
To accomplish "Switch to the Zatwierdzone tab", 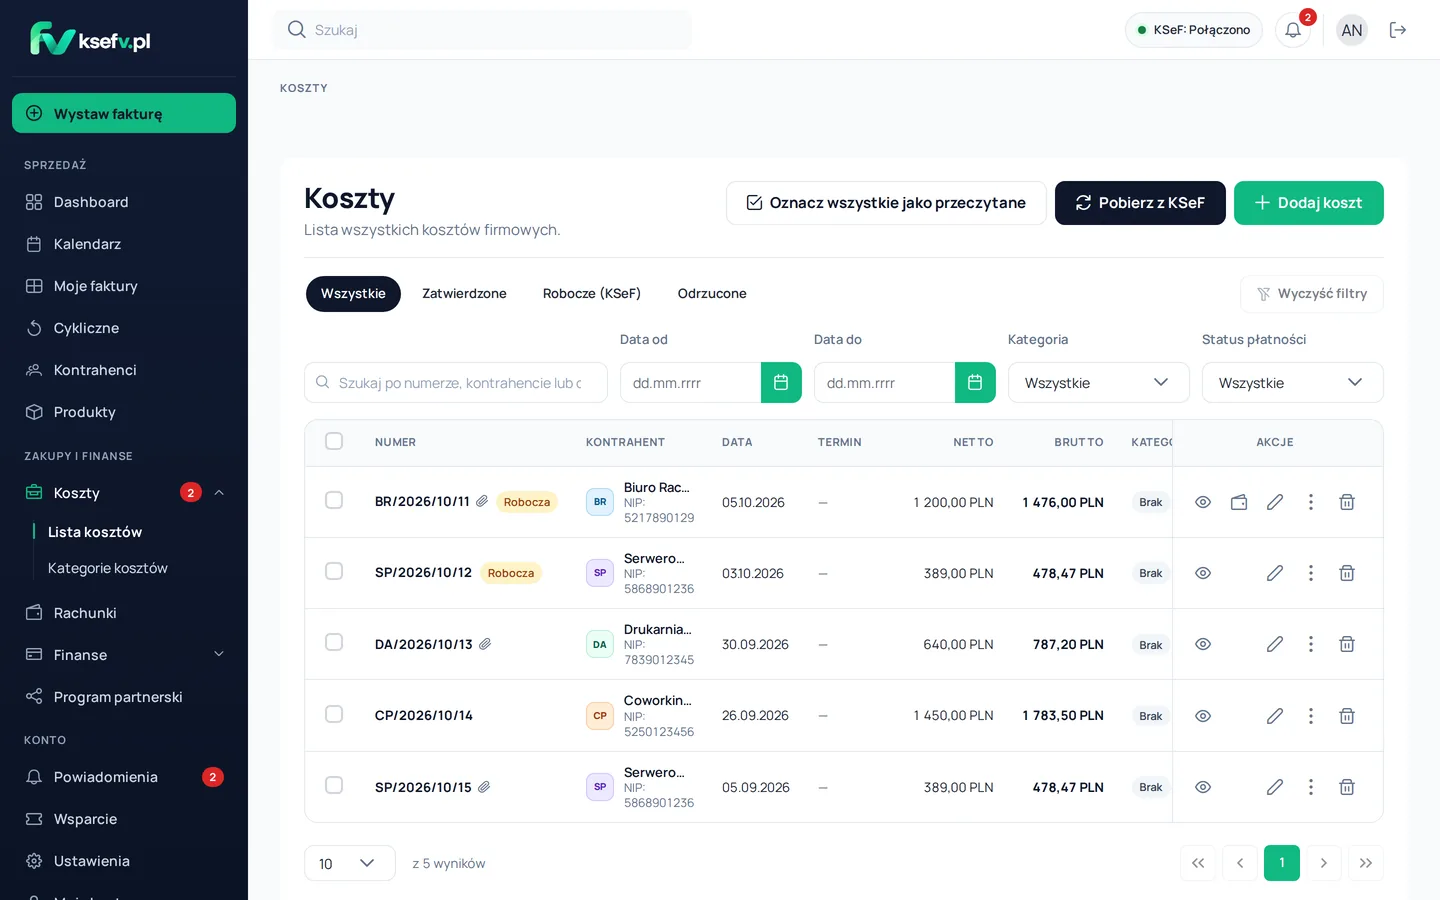I will (x=464, y=294).
